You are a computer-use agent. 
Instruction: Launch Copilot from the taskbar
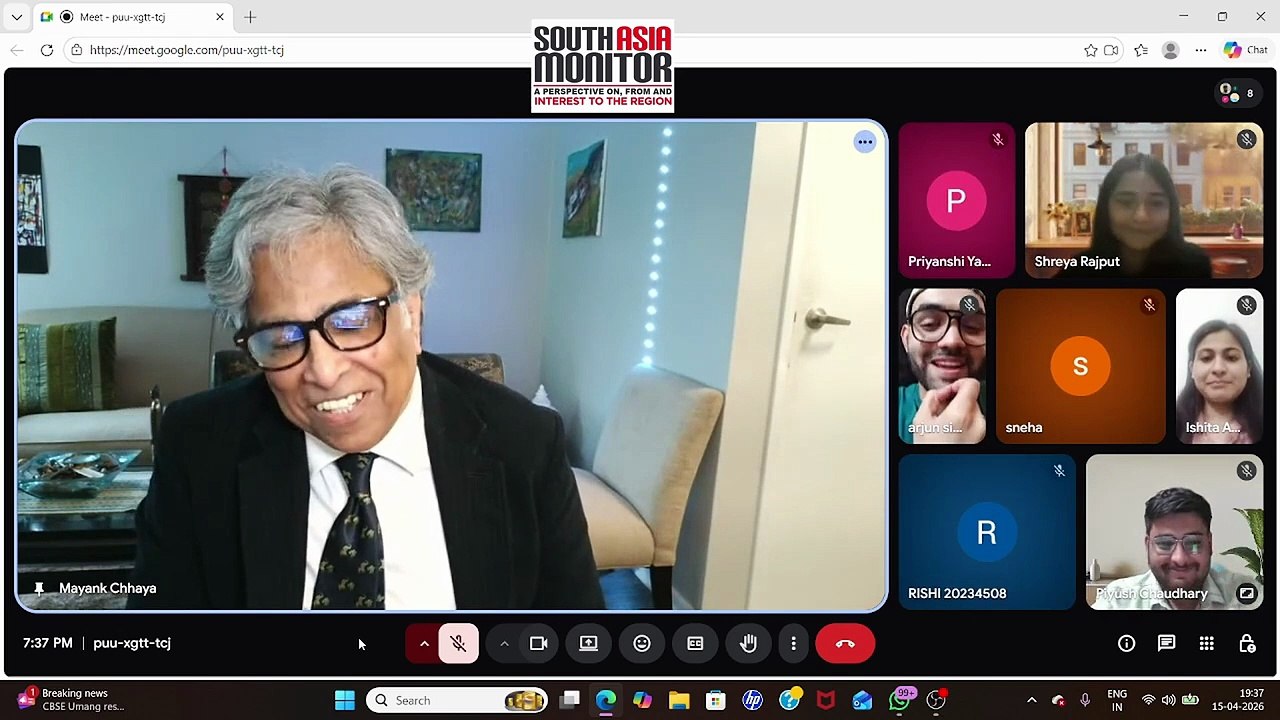point(642,701)
